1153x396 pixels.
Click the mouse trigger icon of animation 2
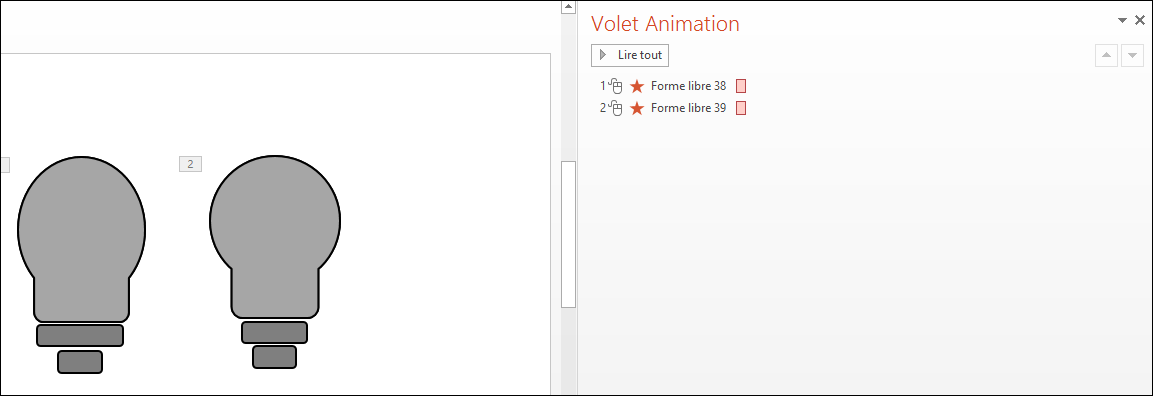(x=616, y=109)
